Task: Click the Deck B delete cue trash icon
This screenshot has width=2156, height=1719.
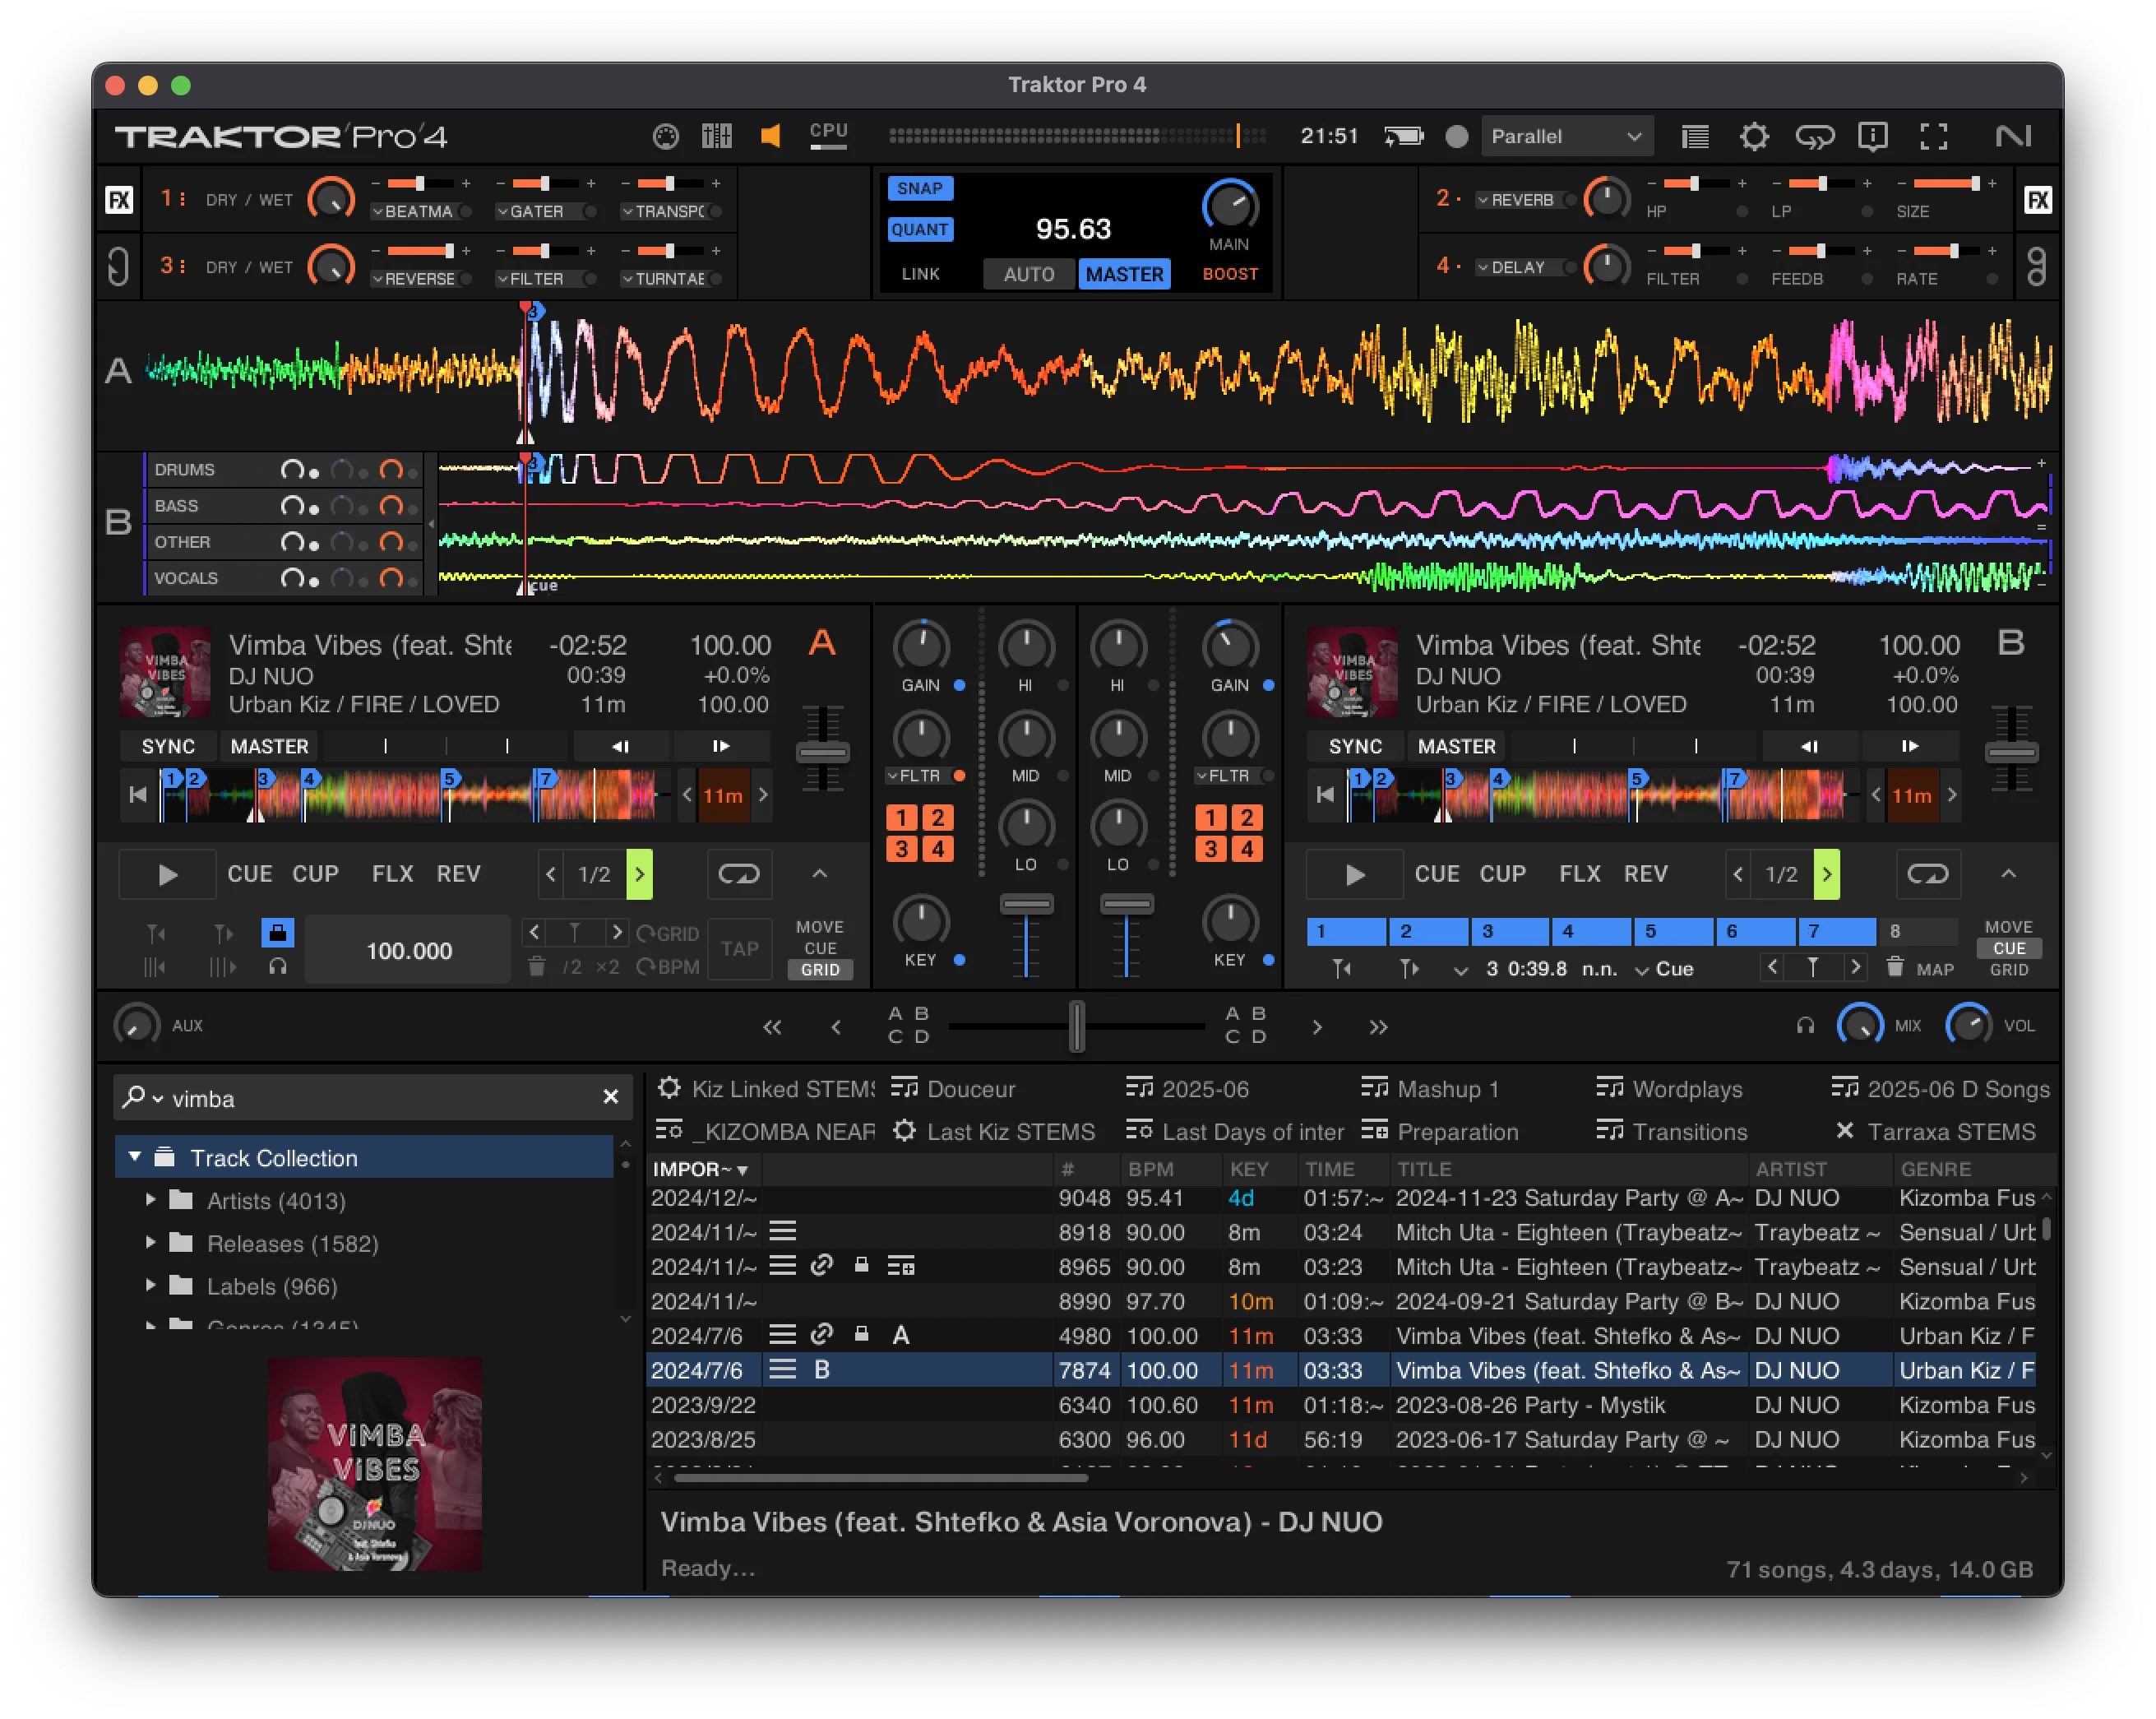Action: [1894, 967]
